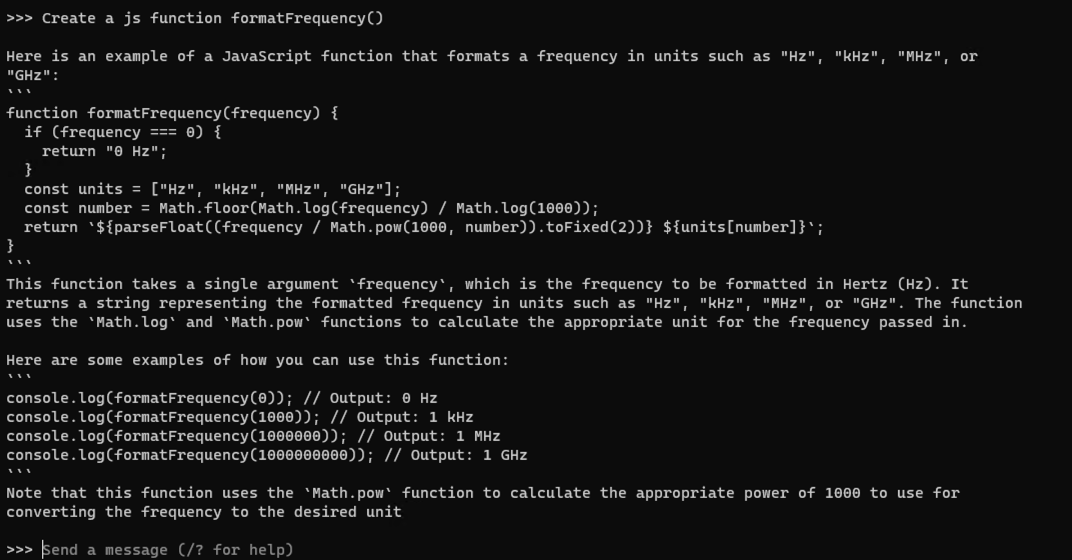Click the 'if (frequency === 0) {' line
The height and width of the screenshot is (560, 1072).
coord(122,132)
